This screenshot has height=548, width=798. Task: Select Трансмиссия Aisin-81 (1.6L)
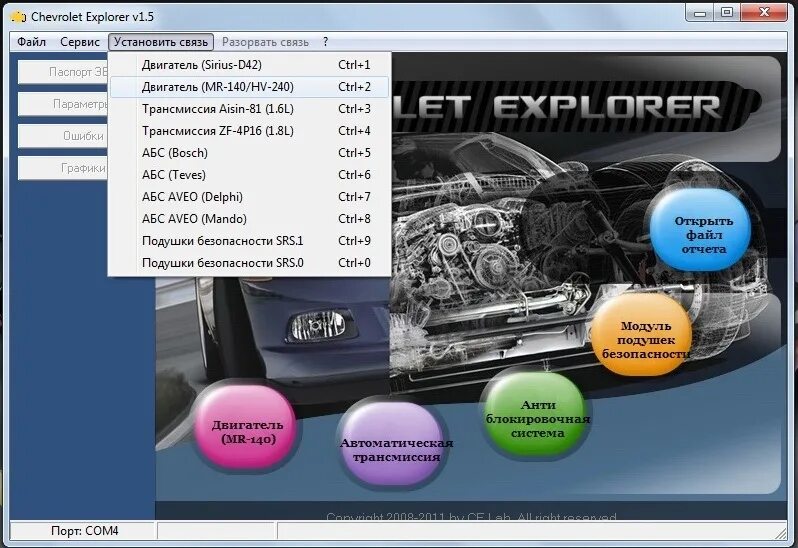pyautogui.click(x=249, y=109)
